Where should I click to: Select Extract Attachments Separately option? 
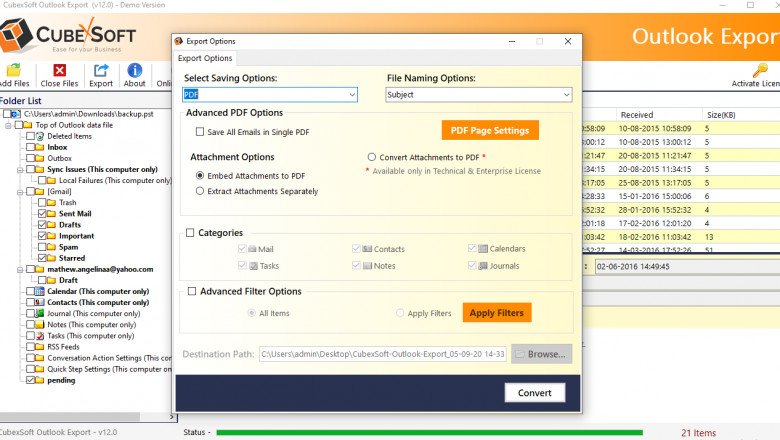[x=200, y=191]
